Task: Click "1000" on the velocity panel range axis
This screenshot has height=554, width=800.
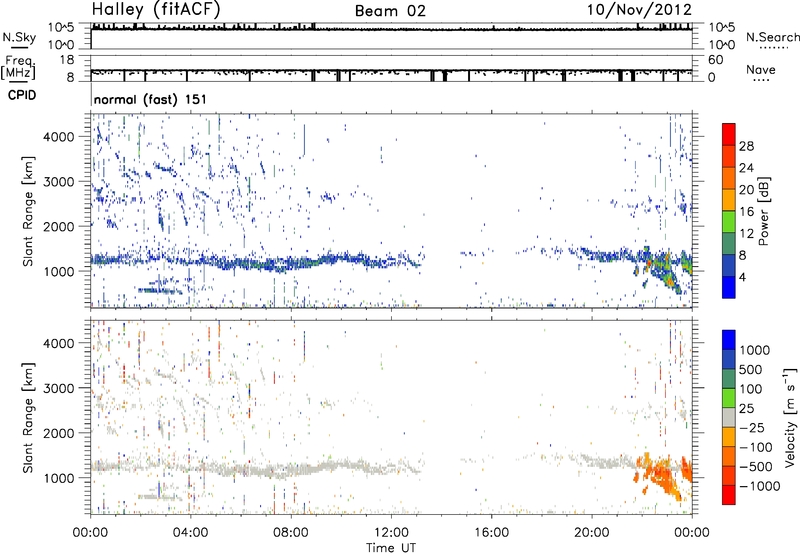Action: pos(58,477)
